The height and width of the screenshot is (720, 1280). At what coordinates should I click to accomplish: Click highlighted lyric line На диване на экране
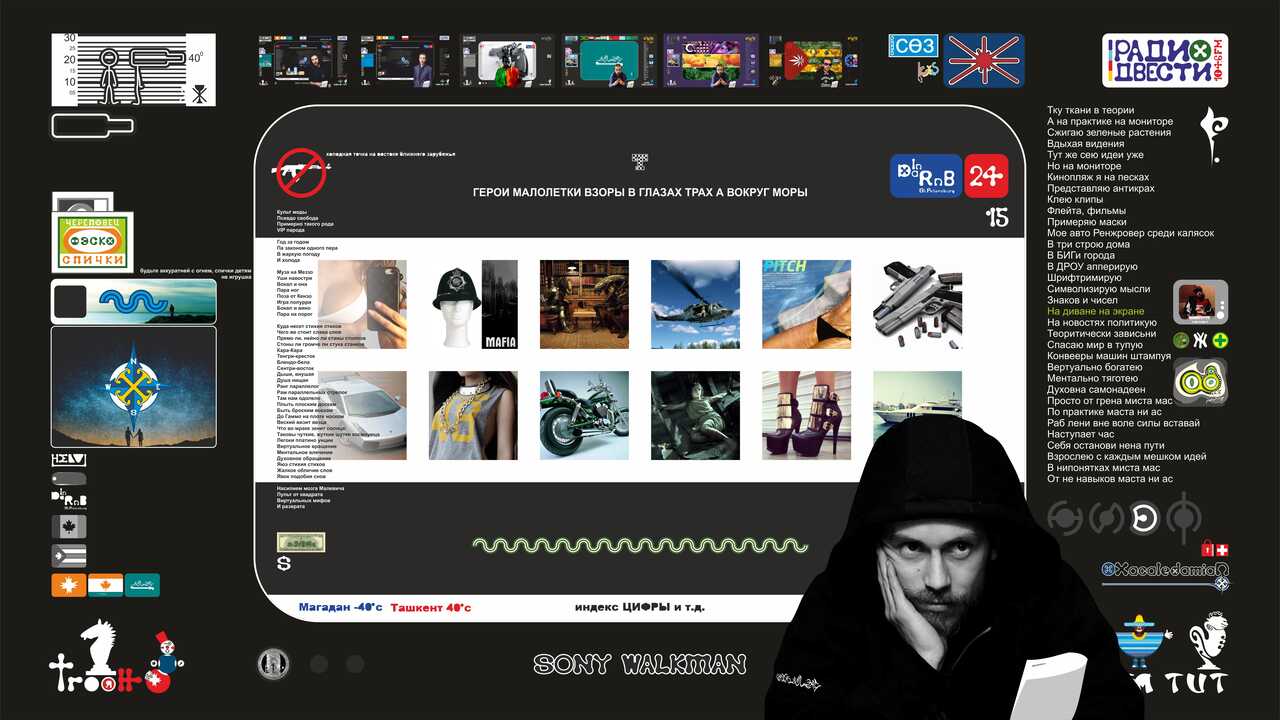click(1095, 312)
